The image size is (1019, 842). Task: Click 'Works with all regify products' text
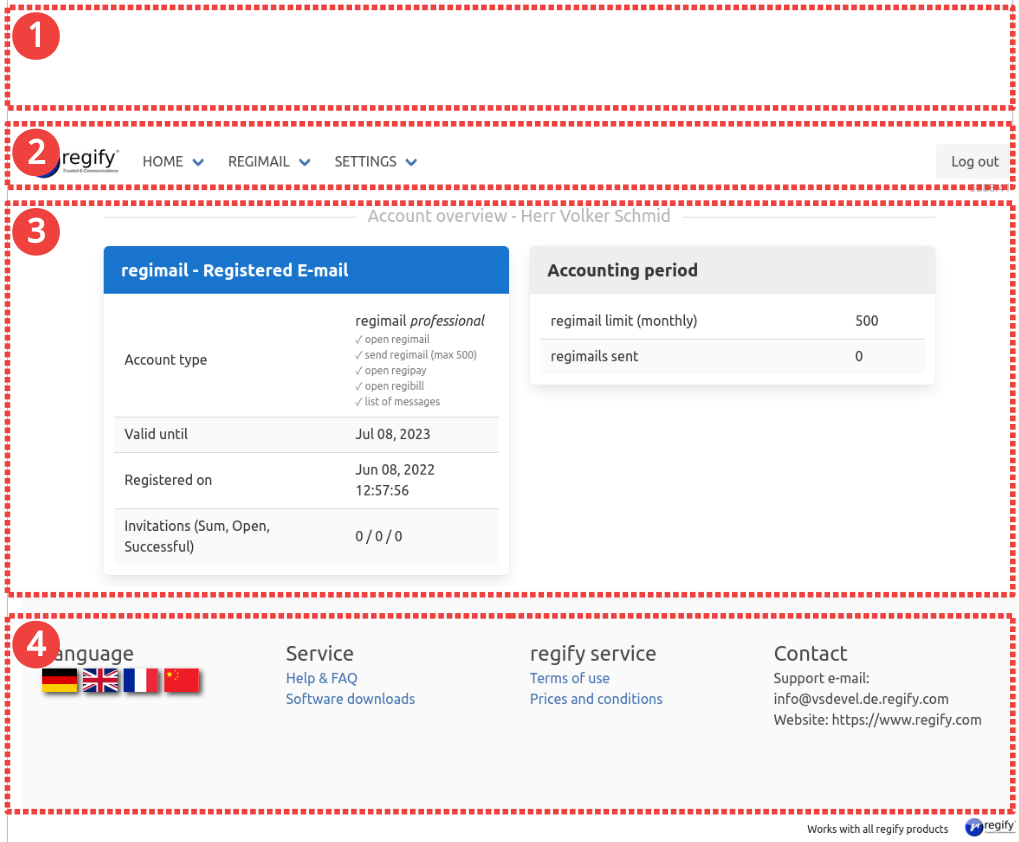[x=877, y=829]
